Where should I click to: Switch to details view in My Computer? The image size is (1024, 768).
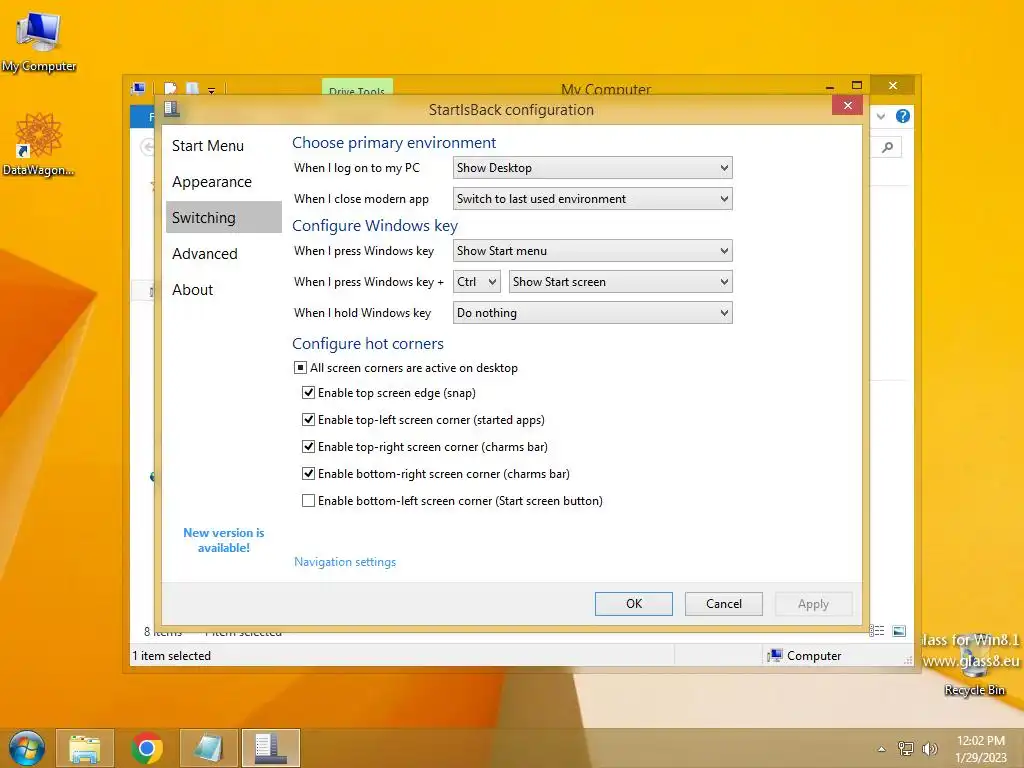[x=877, y=631]
